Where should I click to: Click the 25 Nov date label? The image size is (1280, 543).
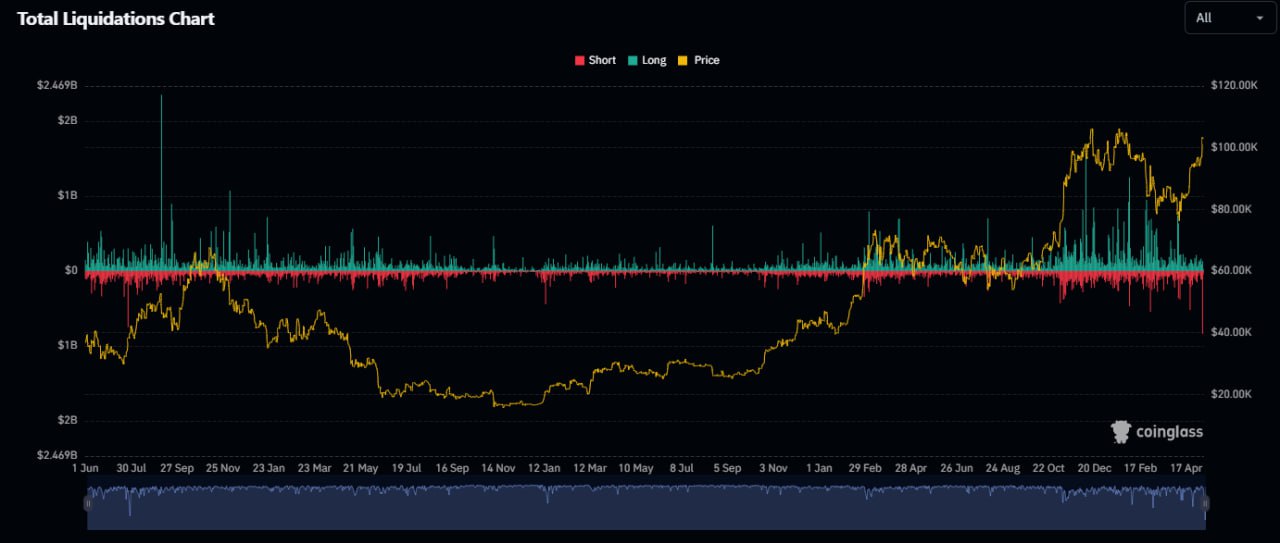pyautogui.click(x=223, y=468)
